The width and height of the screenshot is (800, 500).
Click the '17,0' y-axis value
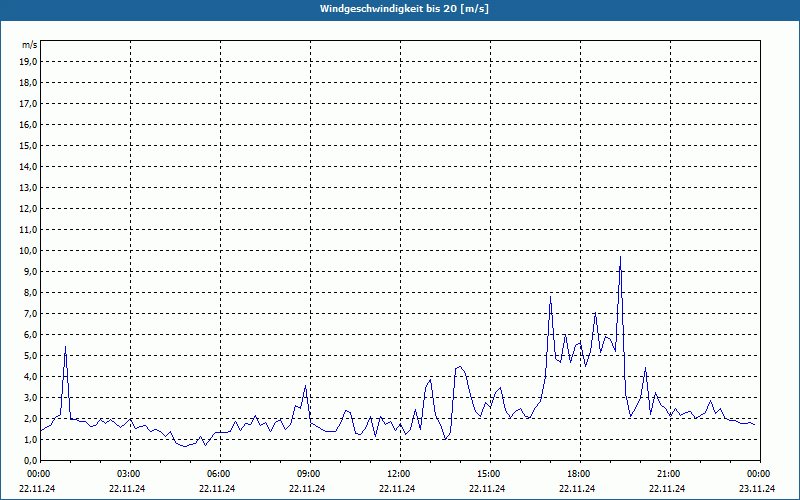point(28,104)
